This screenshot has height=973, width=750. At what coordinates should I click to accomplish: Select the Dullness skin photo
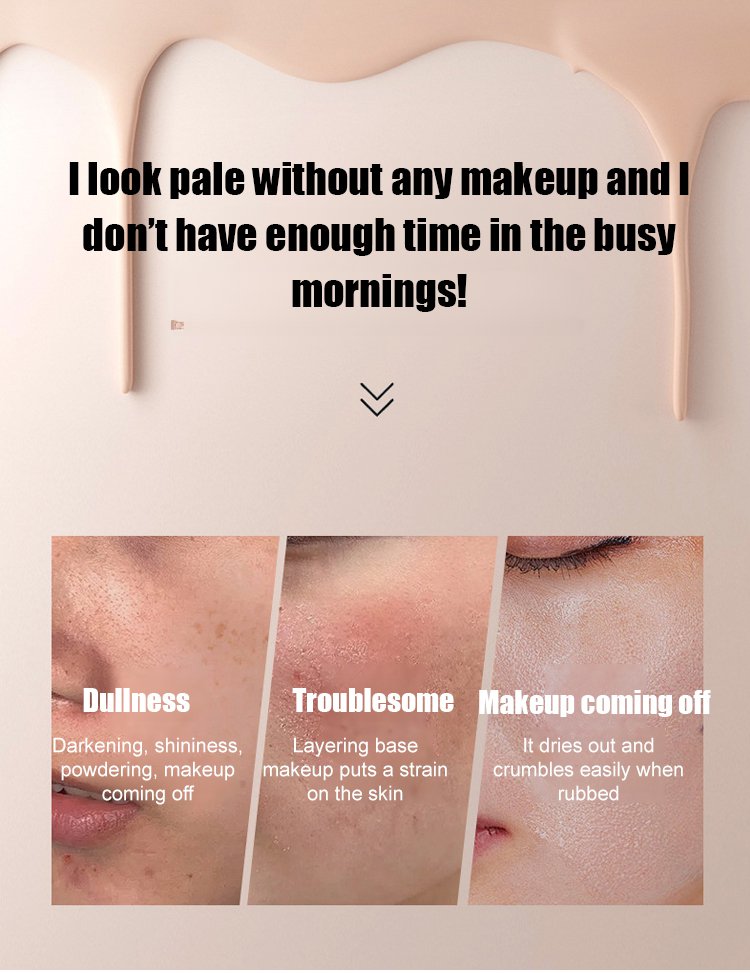coord(165,720)
